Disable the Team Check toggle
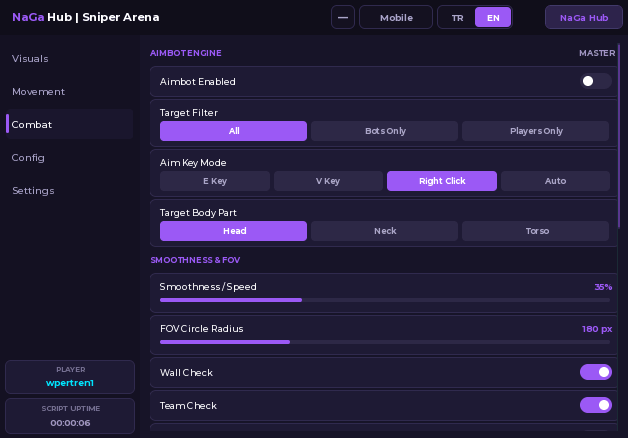This screenshot has width=628, height=438. click(x=596, y=405)
